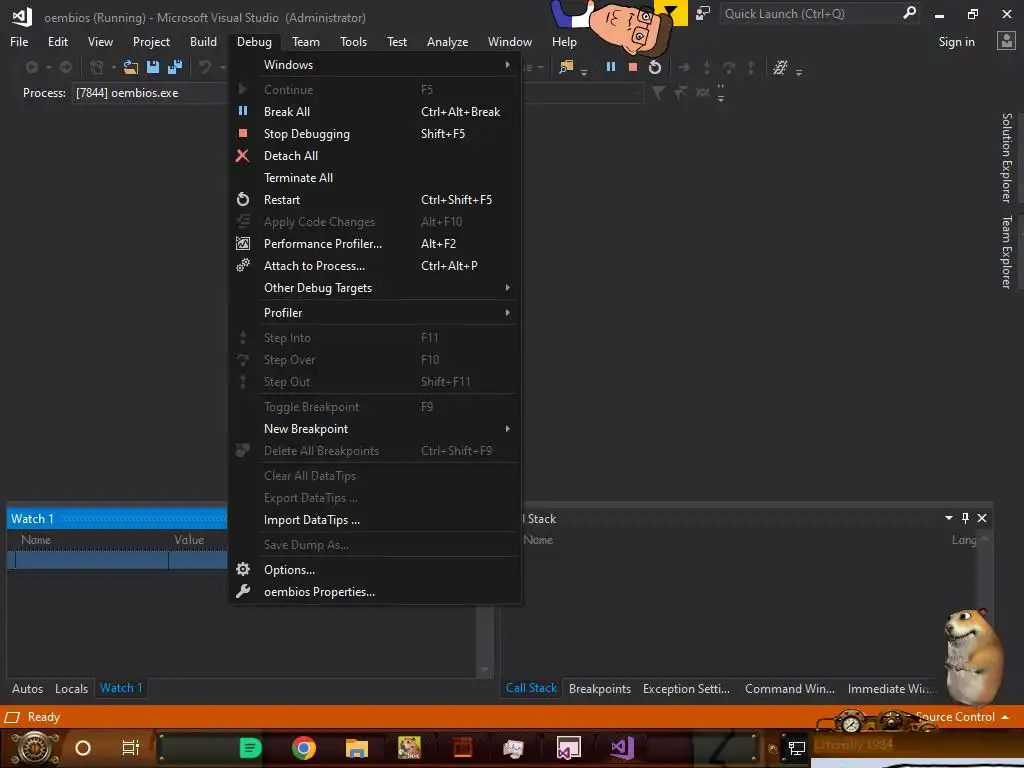Click the New Project toolbar icon

[97, 67]
